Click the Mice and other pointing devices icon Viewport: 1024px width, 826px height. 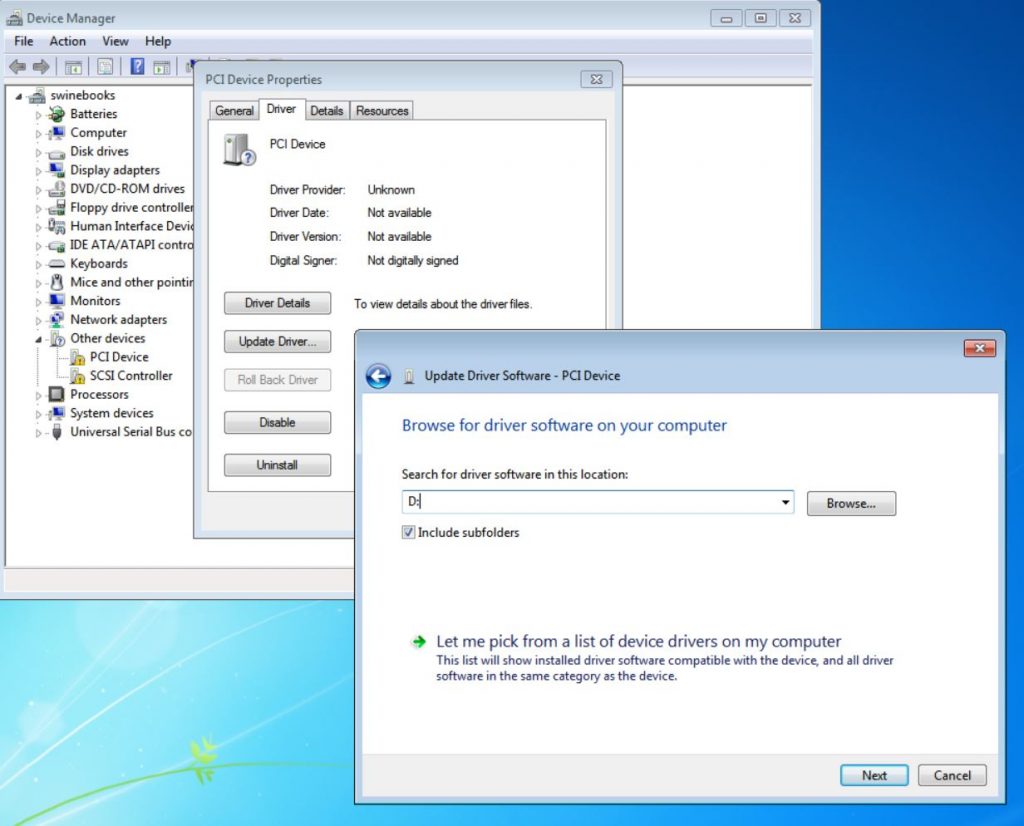(x=57, y=283)
